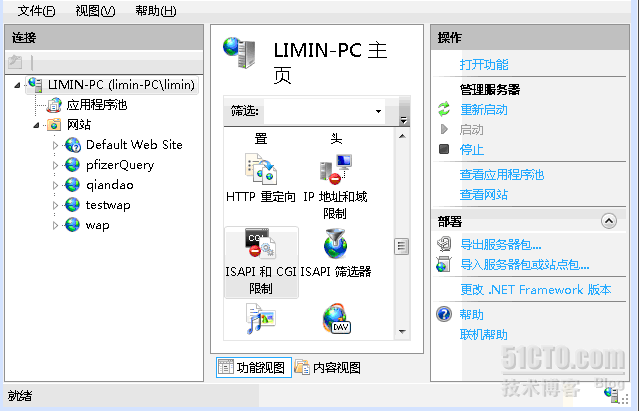Click the feature list scroll down arrow

click(x=402, y=332)
